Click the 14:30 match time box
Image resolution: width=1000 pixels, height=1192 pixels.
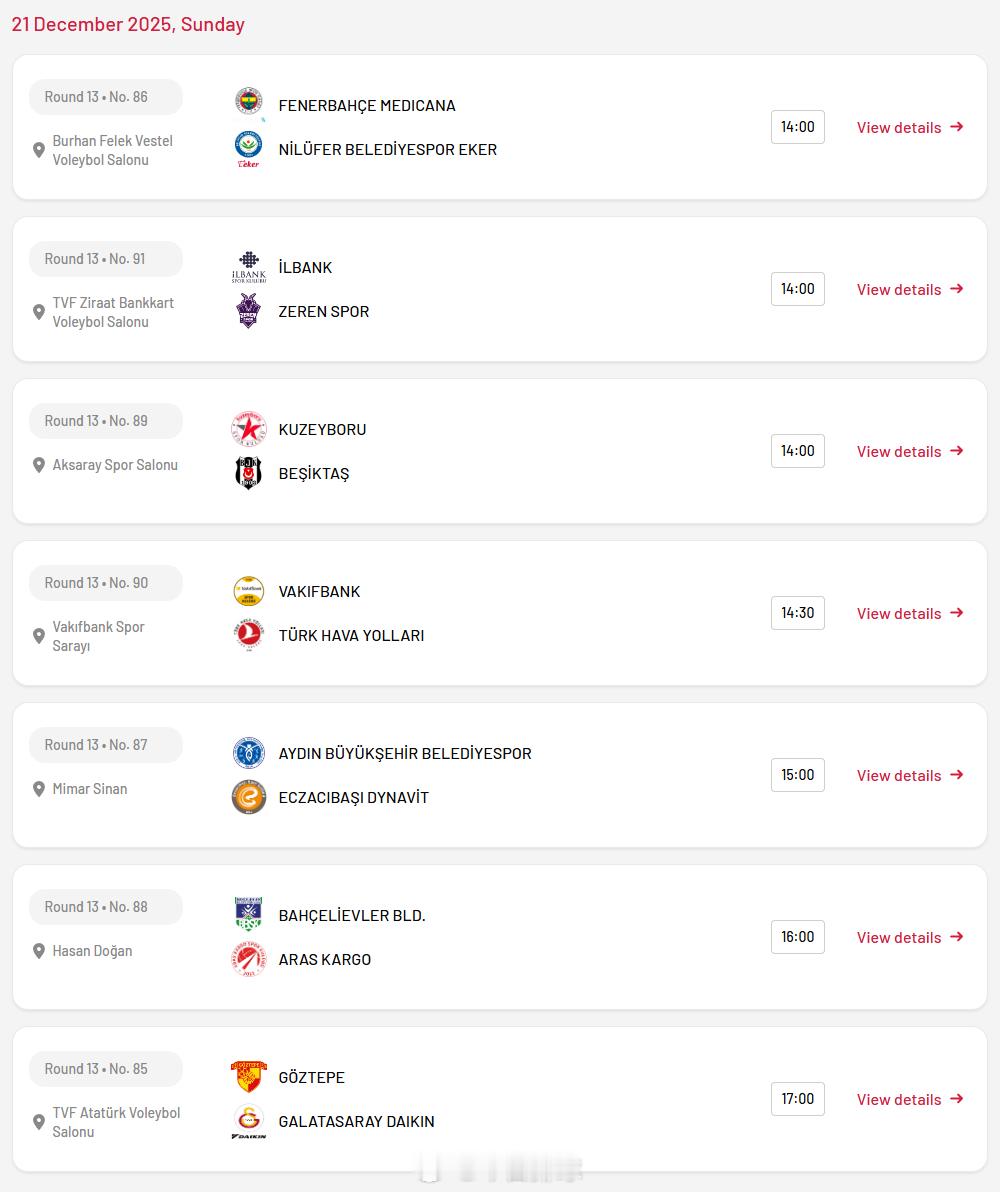pyautogui.click(x=797, y=613)
